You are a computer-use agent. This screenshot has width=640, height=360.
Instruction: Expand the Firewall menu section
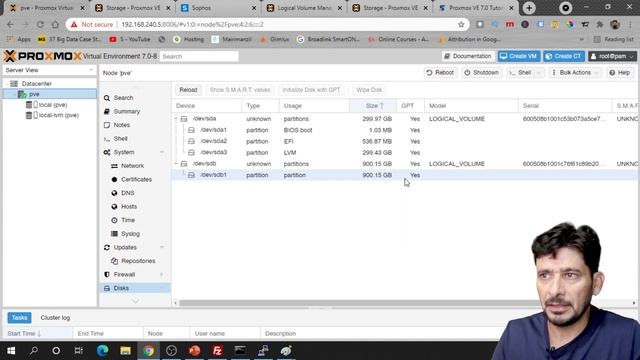pos(162,275)
